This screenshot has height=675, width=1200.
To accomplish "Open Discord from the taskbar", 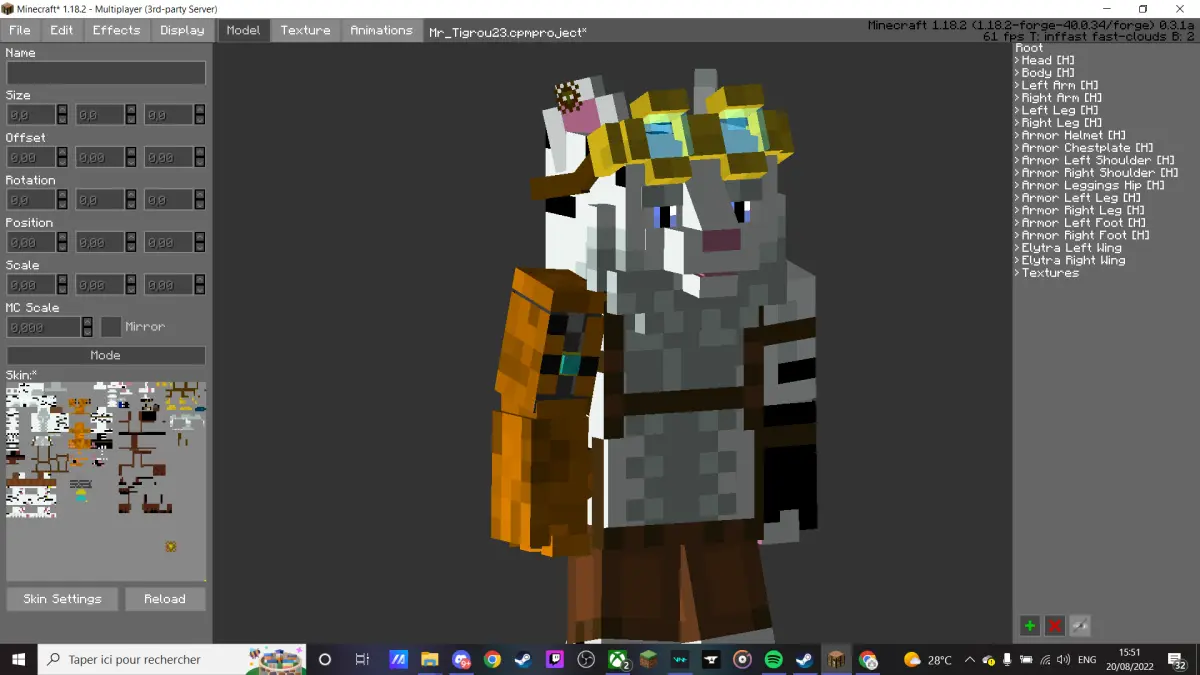I will point(461,660).
